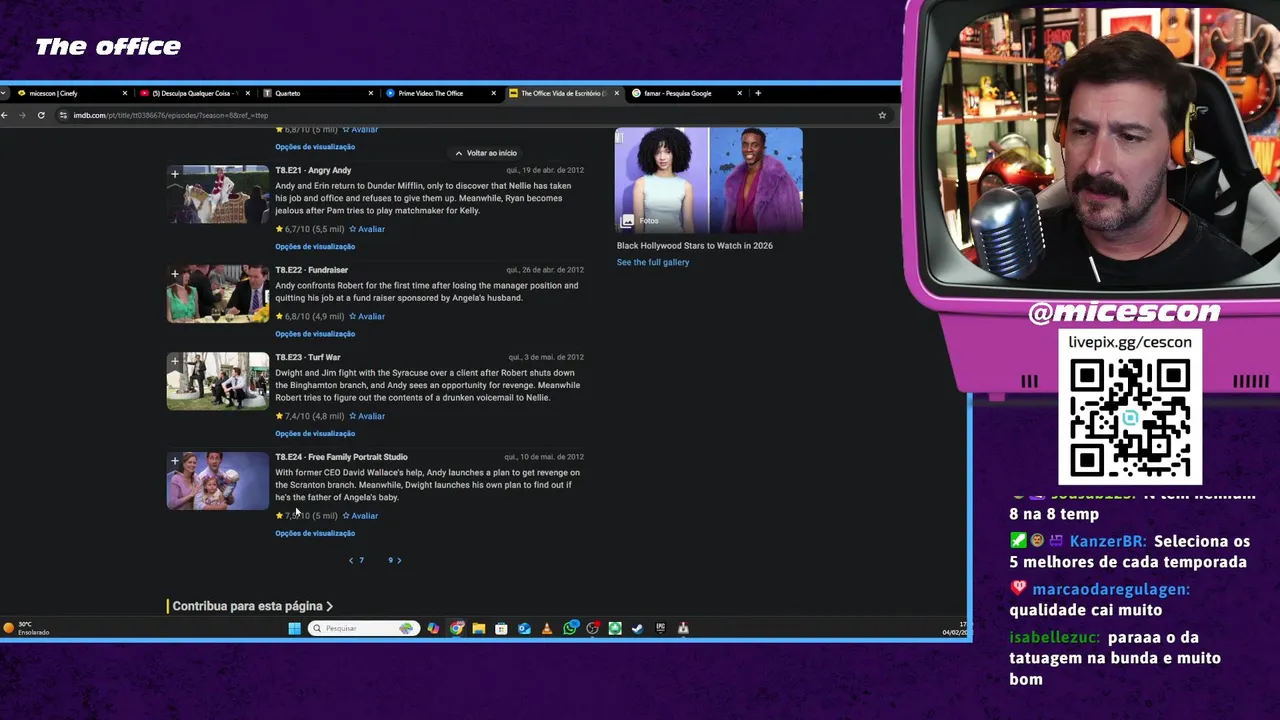
Task: Click browser back arrow
Action: coord(4,115)
